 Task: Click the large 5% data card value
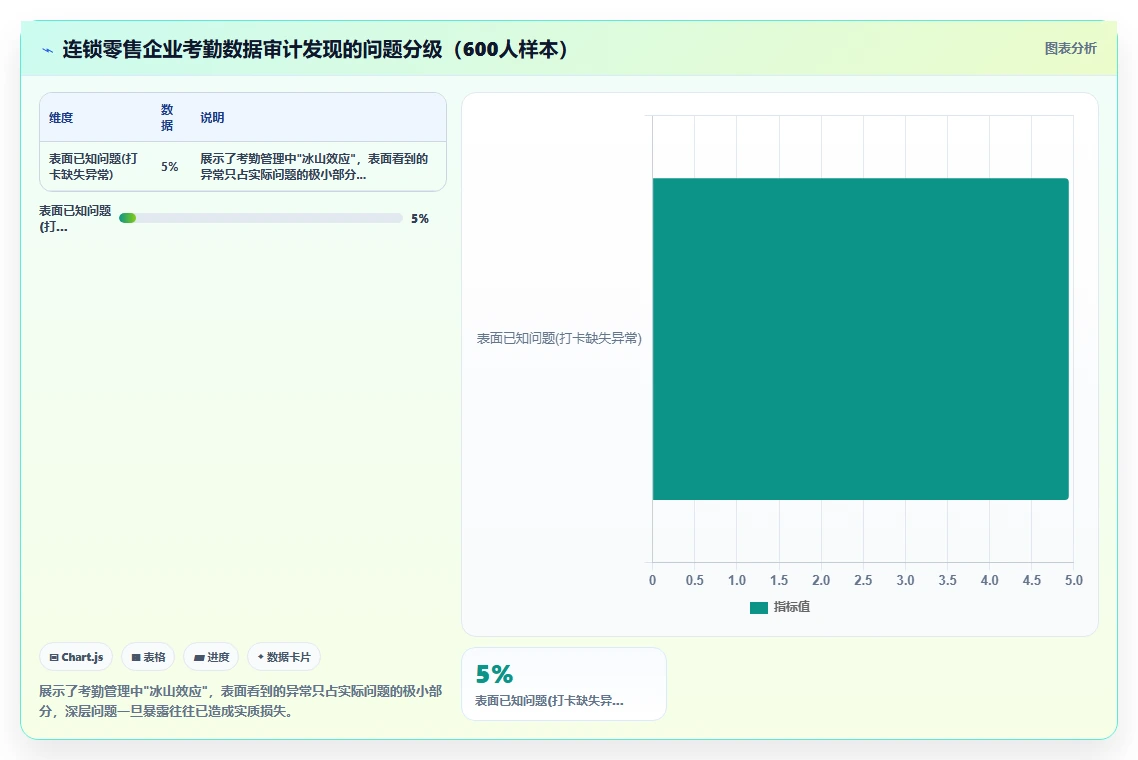494,674
